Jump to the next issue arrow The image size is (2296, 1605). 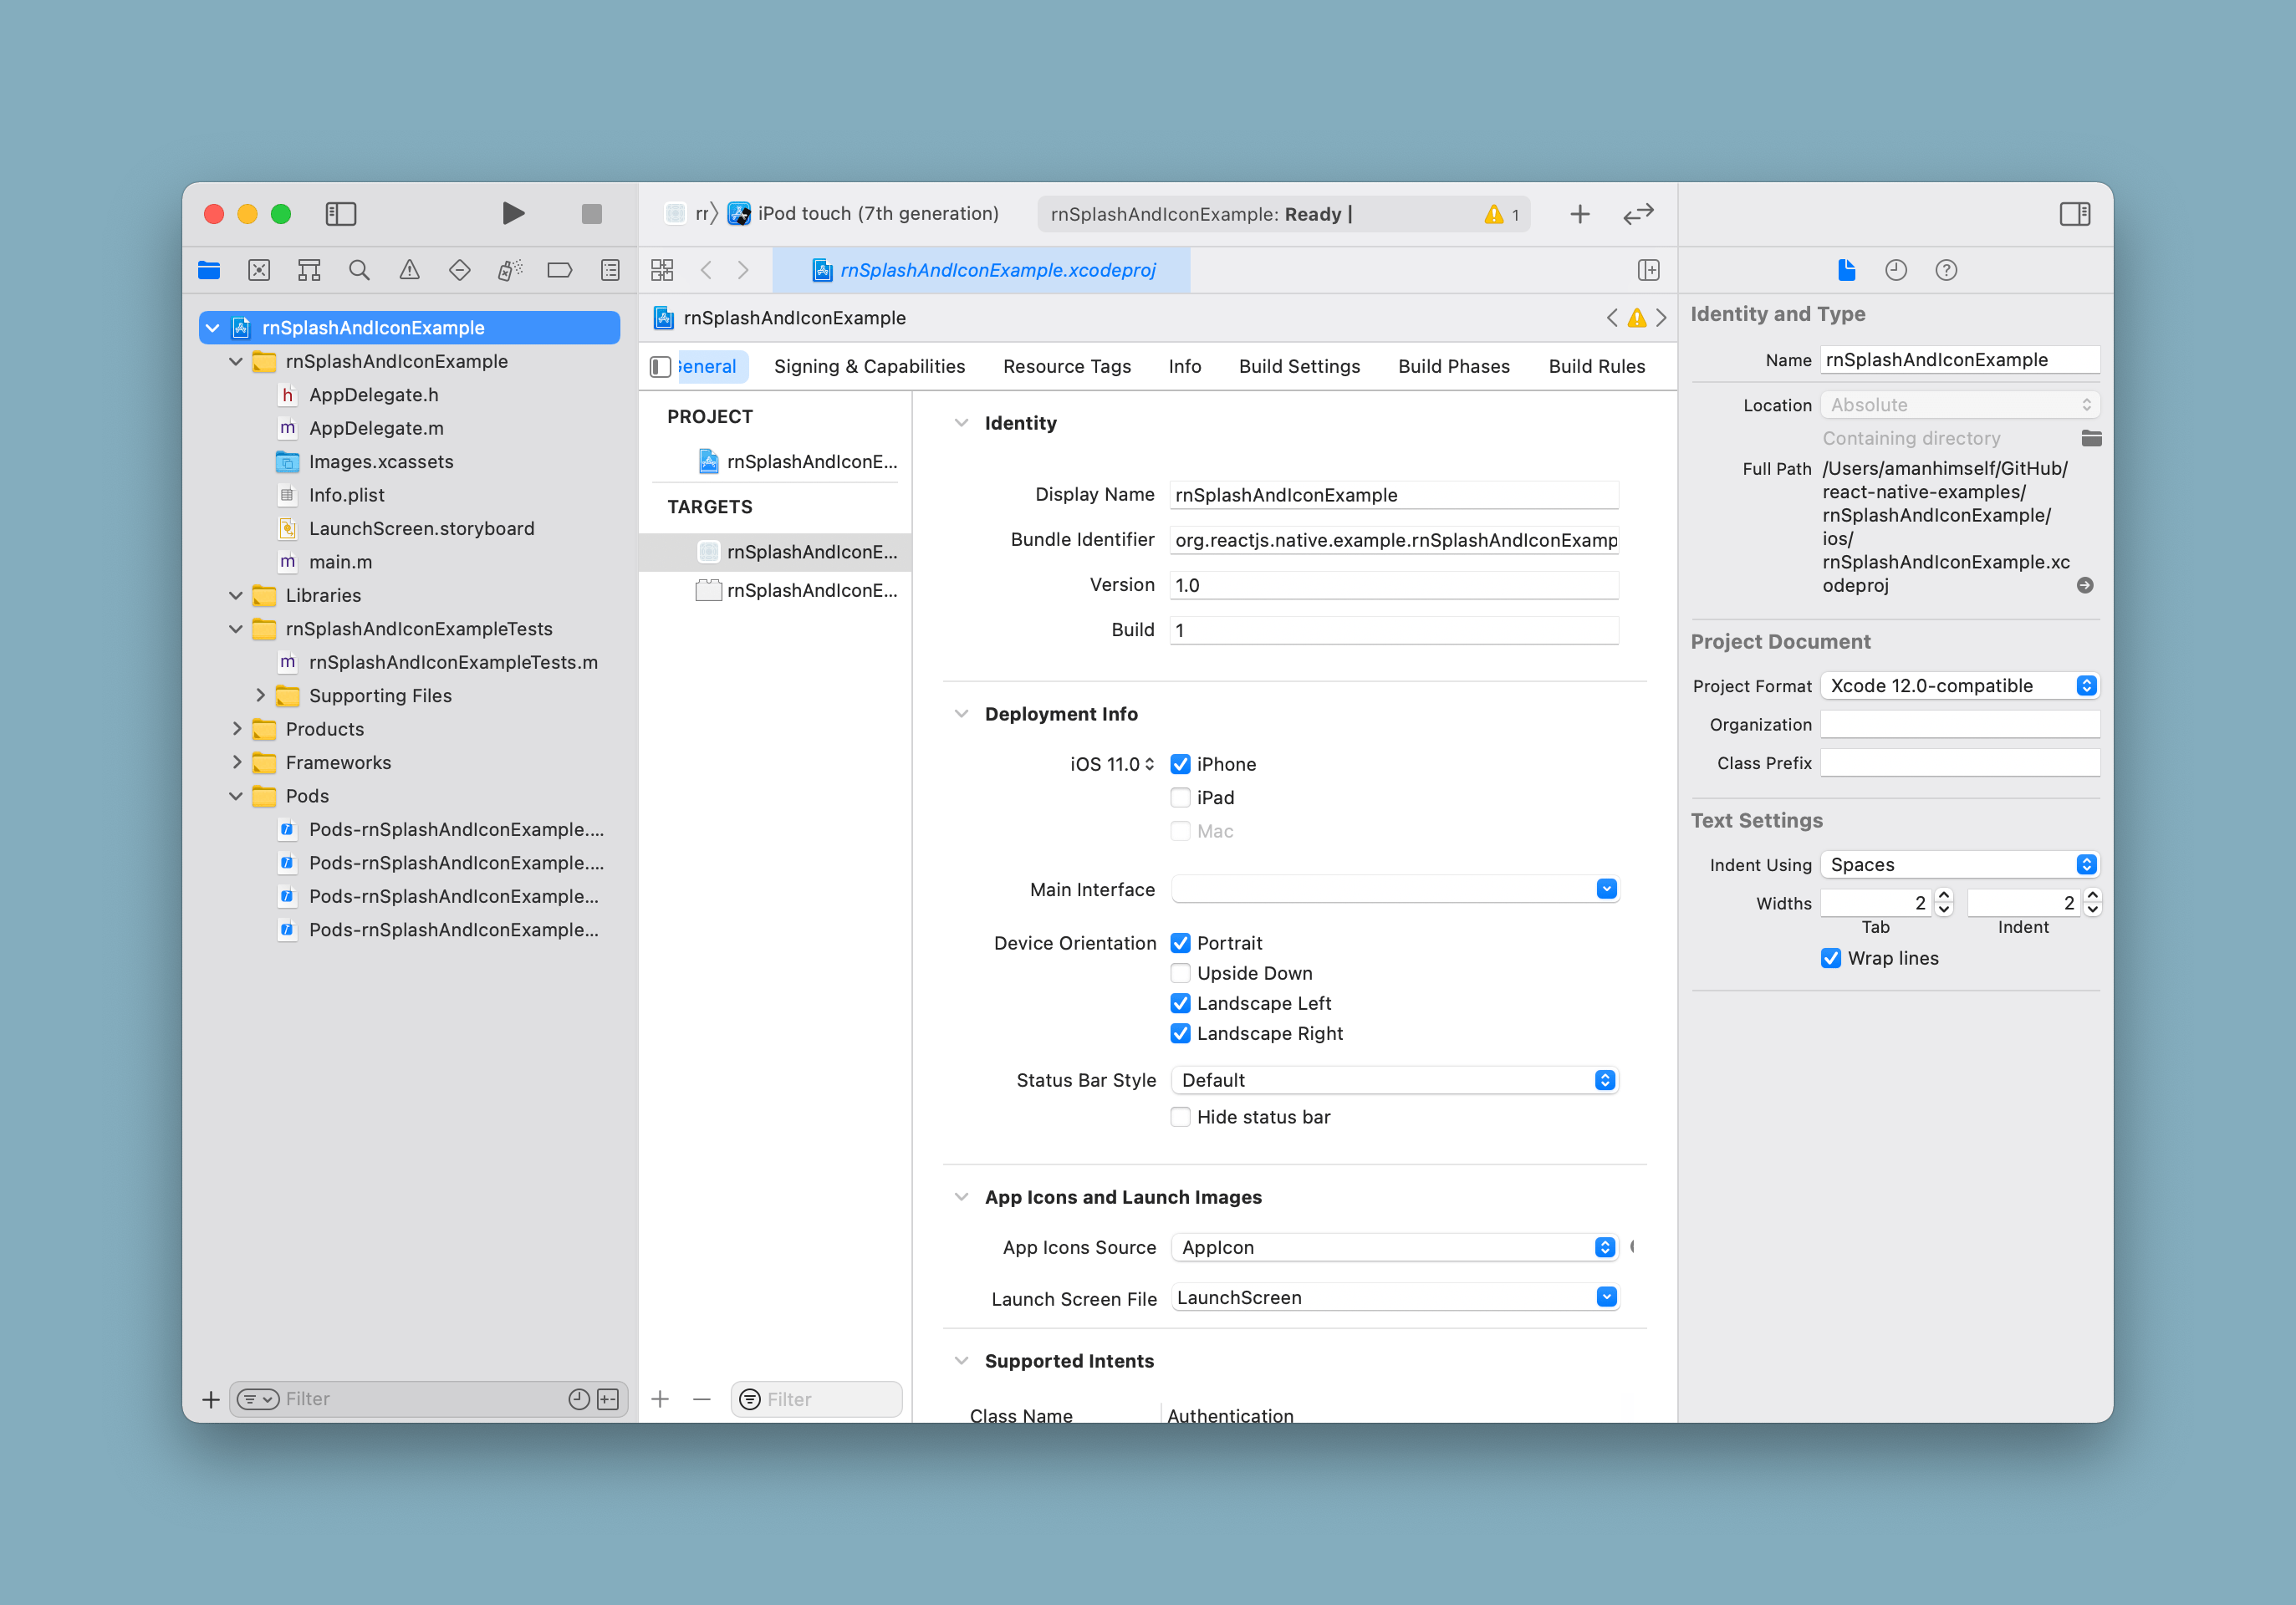[x=1661, y=318]
